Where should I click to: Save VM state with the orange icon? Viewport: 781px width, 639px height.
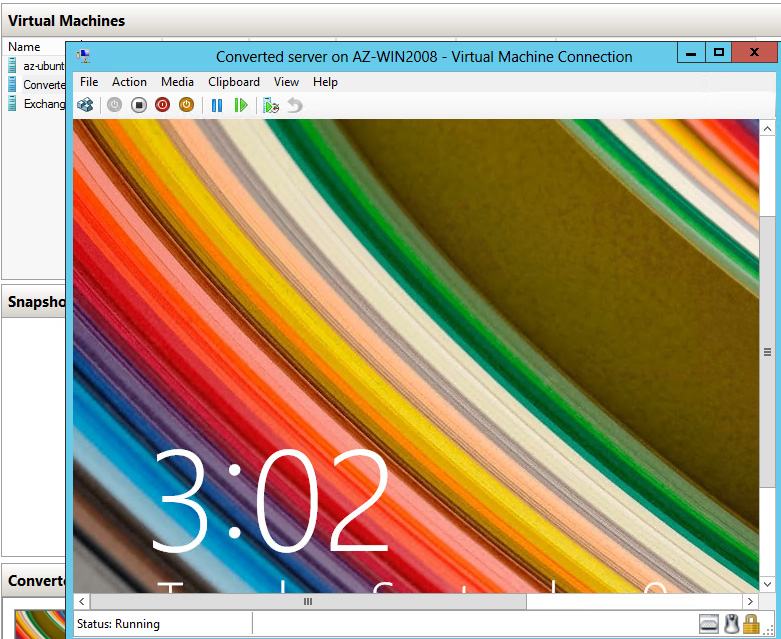coord(186,105)
